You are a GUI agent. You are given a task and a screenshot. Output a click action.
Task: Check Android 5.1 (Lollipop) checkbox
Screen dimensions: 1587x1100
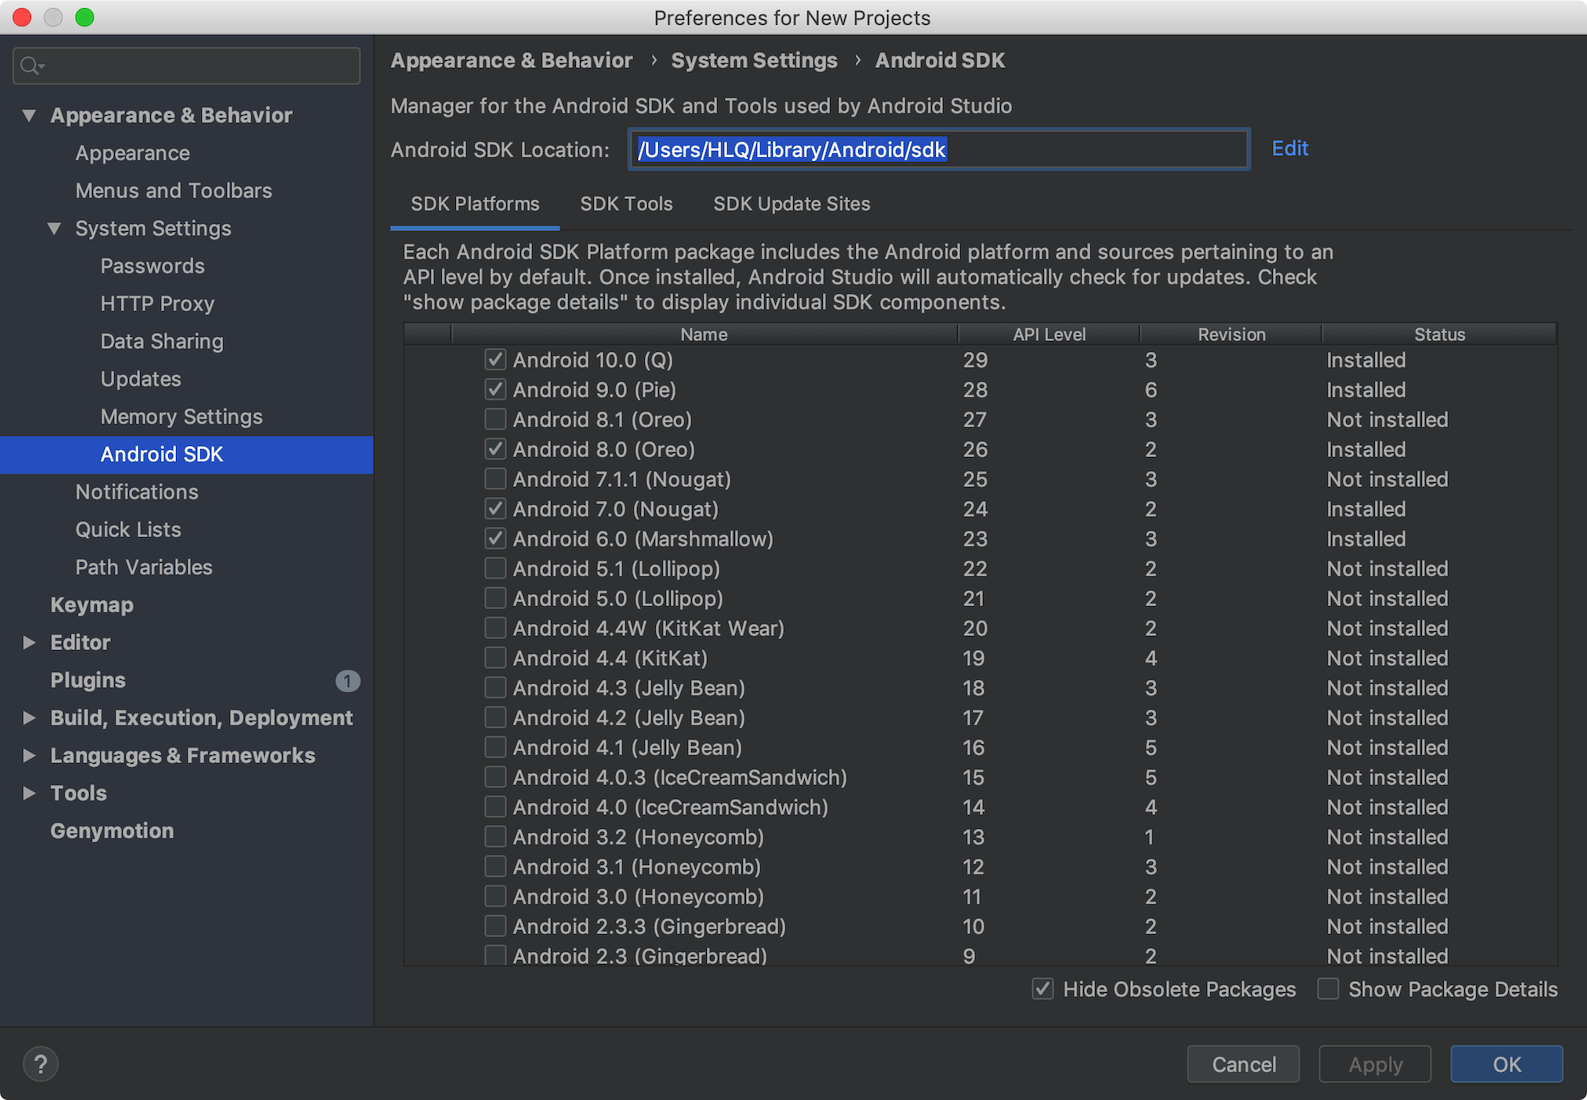point(495,569)
